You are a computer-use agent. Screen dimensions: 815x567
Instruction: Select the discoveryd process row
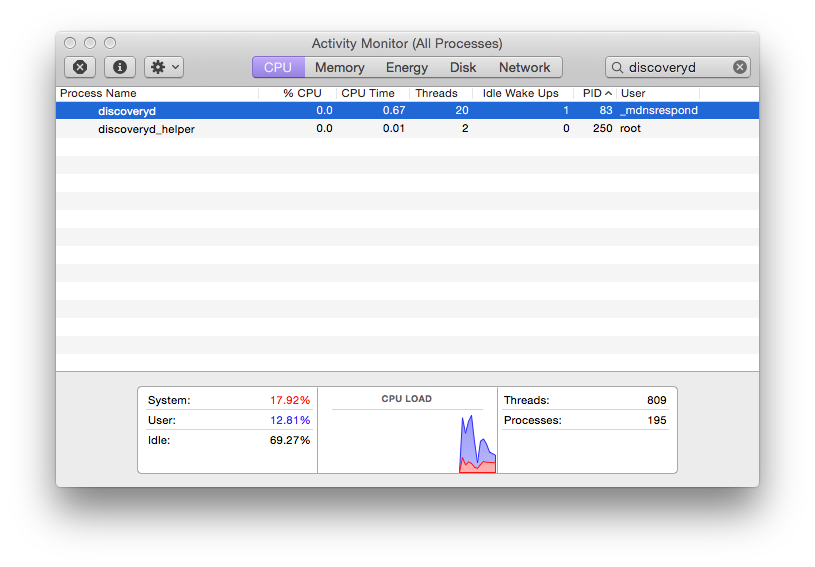pos(408,111)
